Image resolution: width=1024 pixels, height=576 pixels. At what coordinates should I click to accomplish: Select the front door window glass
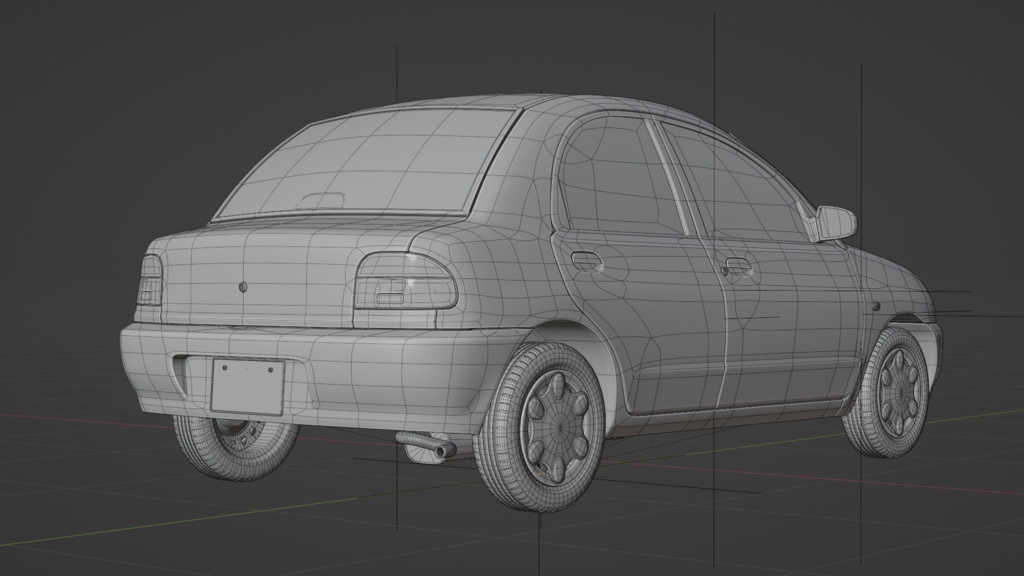click(x=735, y=180)
